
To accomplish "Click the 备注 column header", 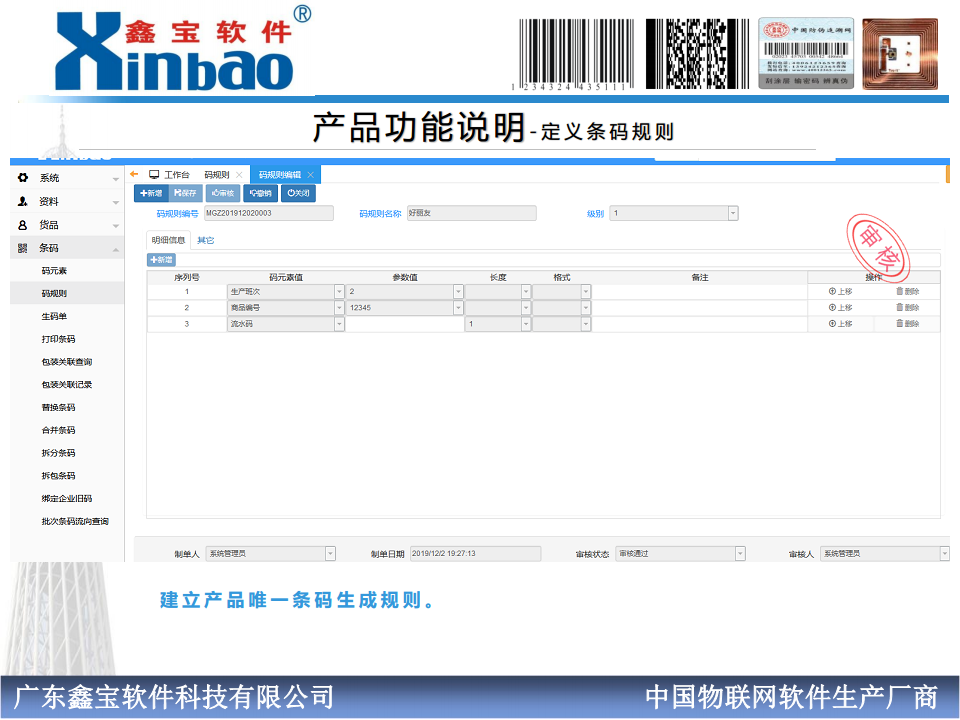I will (x=700, y=277).
